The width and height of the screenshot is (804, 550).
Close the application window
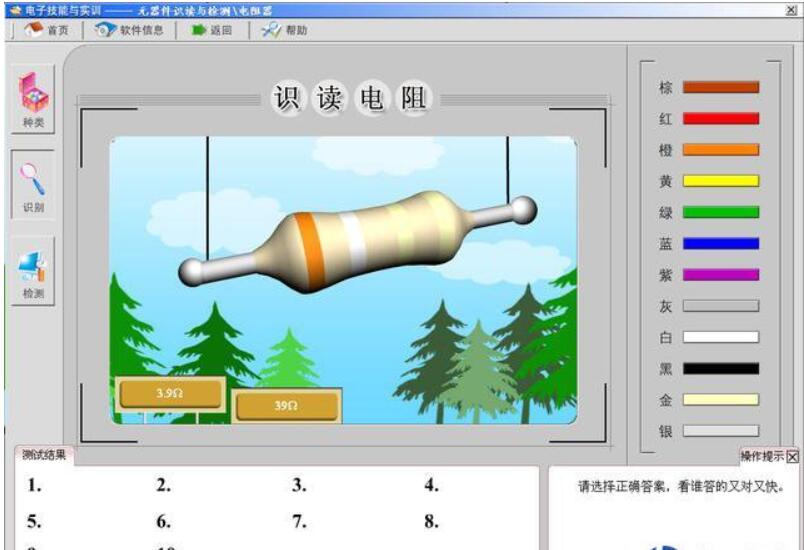792,10
